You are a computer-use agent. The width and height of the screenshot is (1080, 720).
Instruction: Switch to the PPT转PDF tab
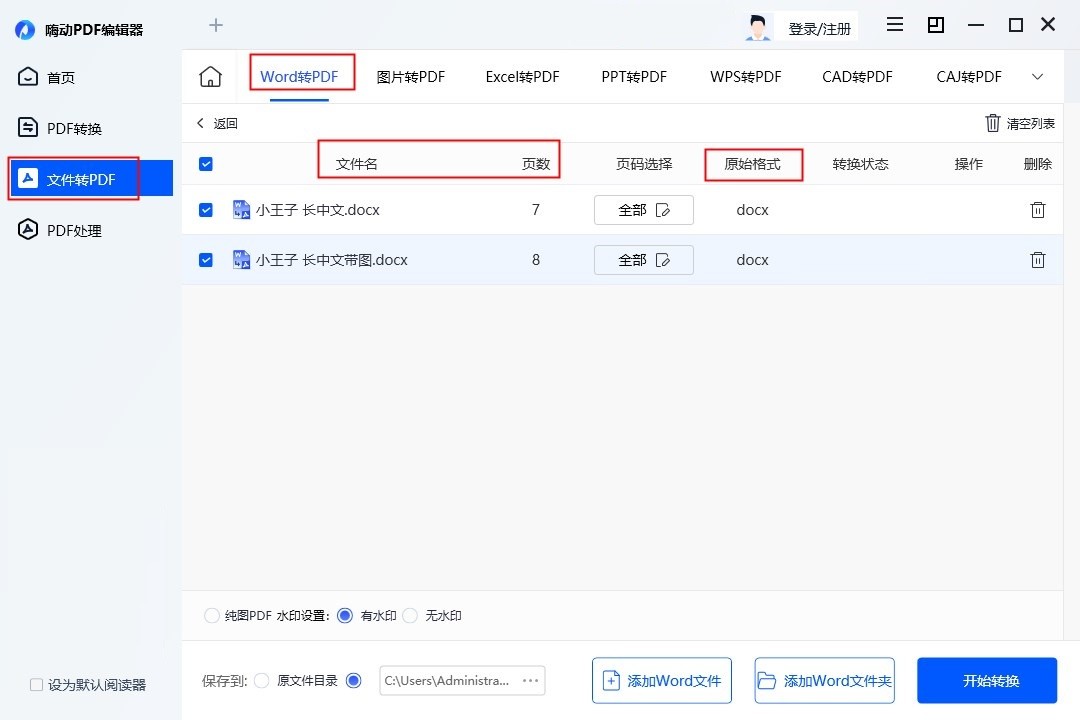633,76
